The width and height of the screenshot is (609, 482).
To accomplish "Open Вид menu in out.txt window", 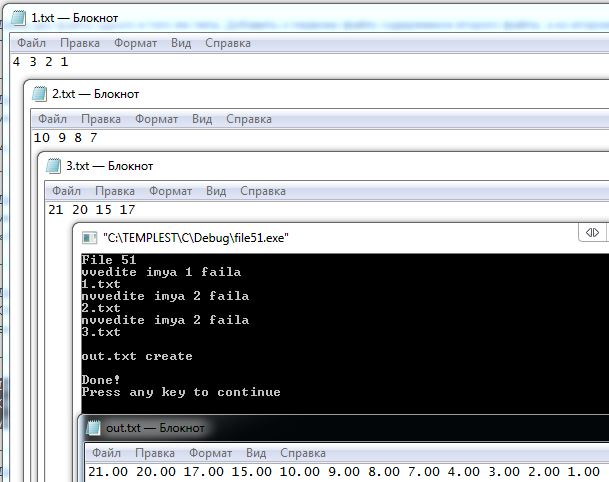I will (x=256, y=453).
